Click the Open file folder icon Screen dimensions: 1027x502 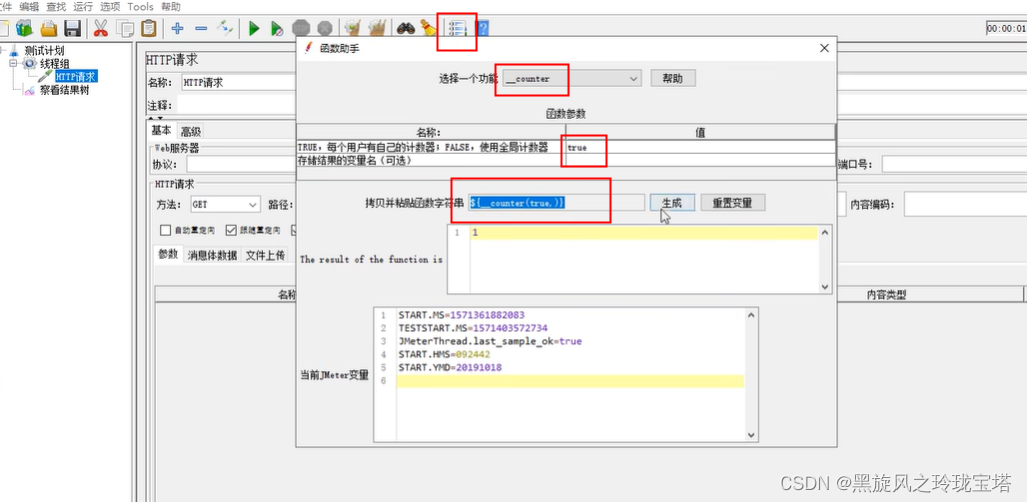point(48,28)
